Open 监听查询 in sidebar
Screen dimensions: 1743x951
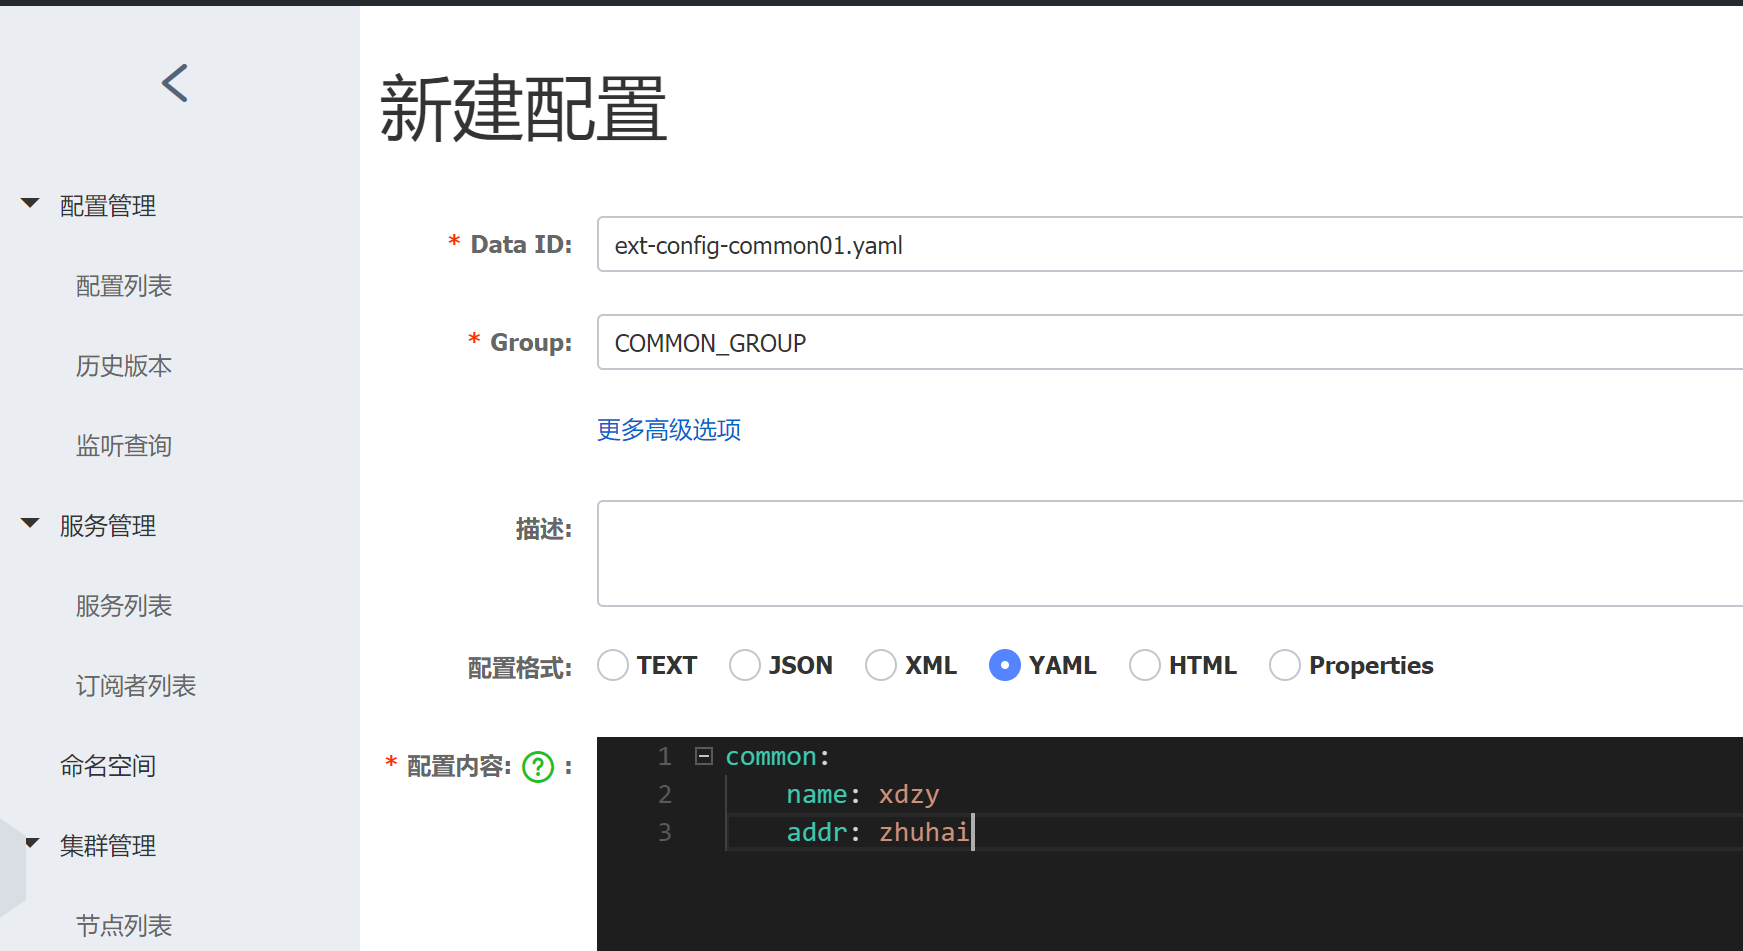(x=124, y=446)
